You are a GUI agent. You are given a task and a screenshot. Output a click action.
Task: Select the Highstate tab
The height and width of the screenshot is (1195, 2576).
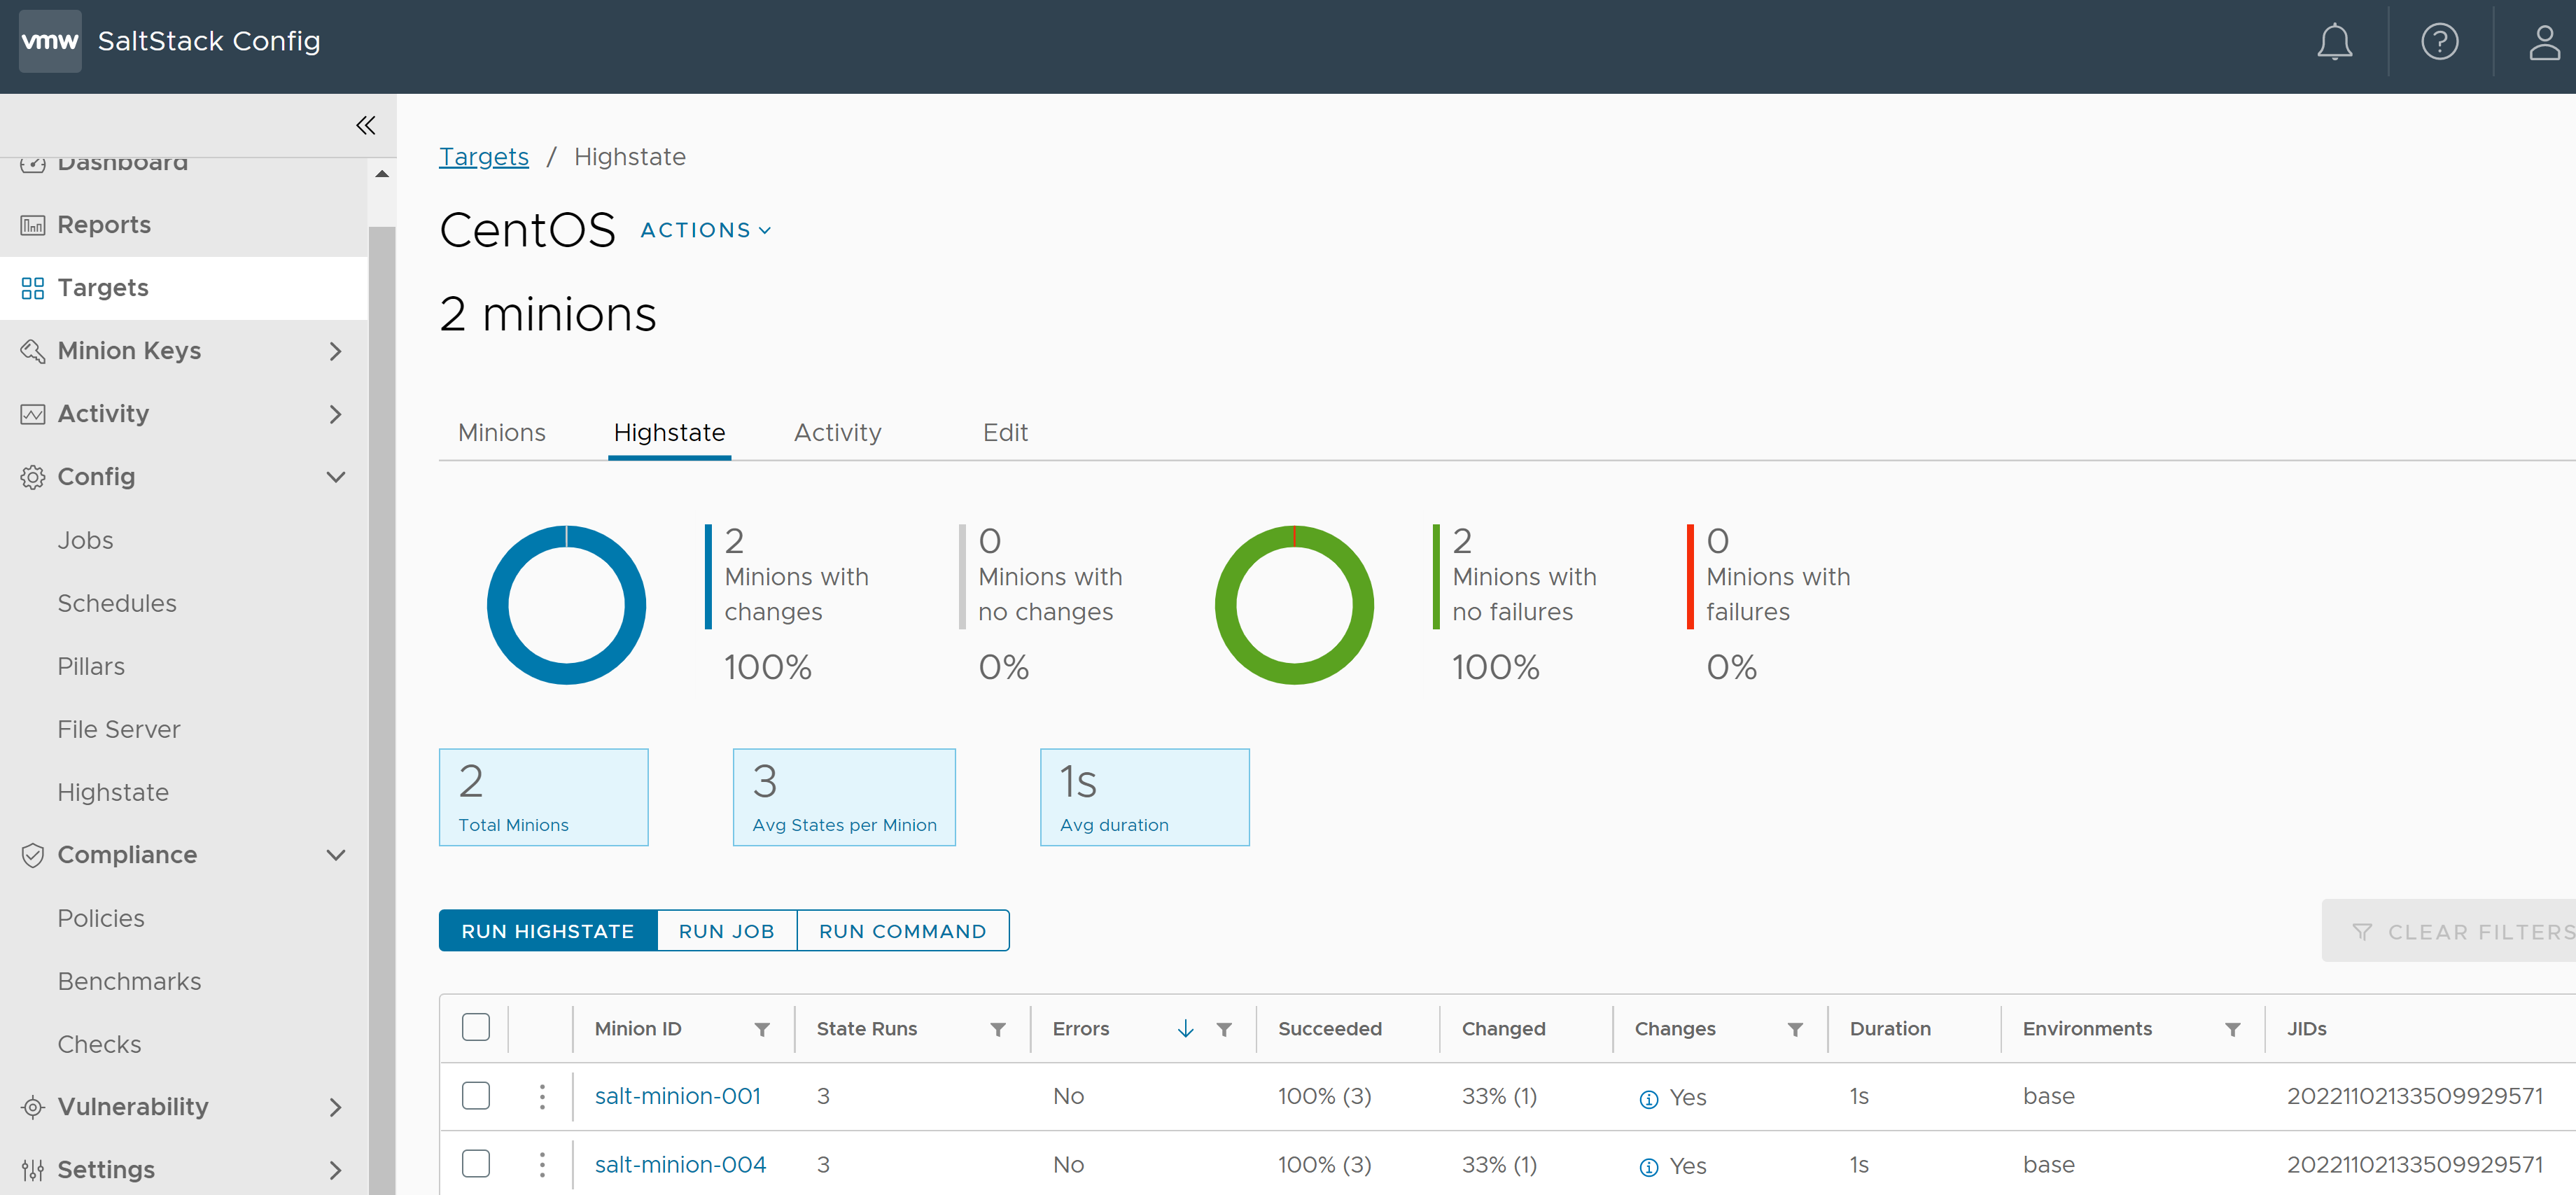tap(668, 433)
